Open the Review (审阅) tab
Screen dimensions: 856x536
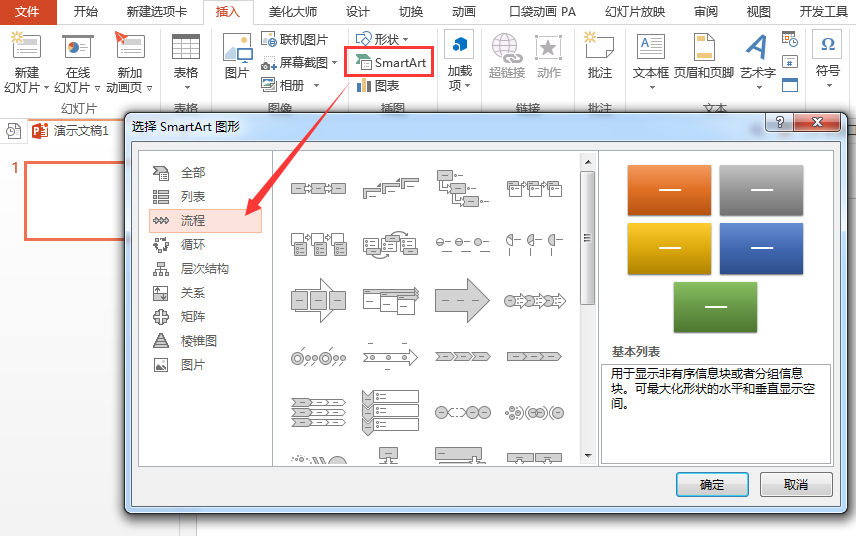pos(705,11)
